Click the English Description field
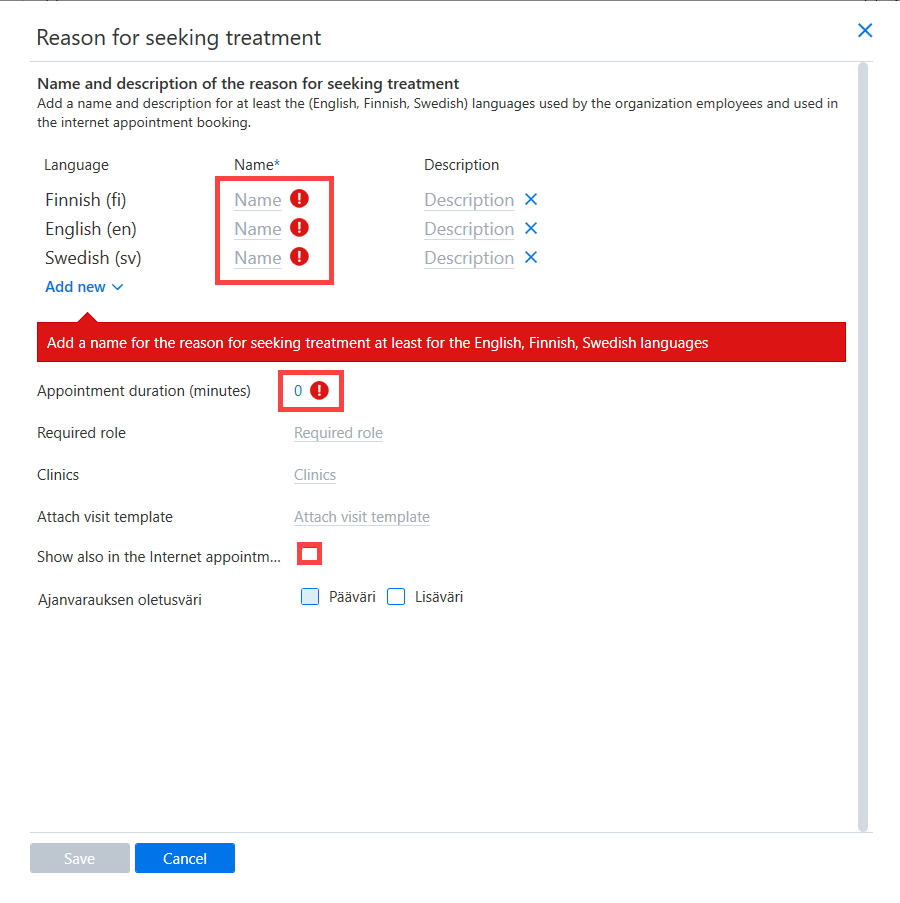 pos(469,229)
